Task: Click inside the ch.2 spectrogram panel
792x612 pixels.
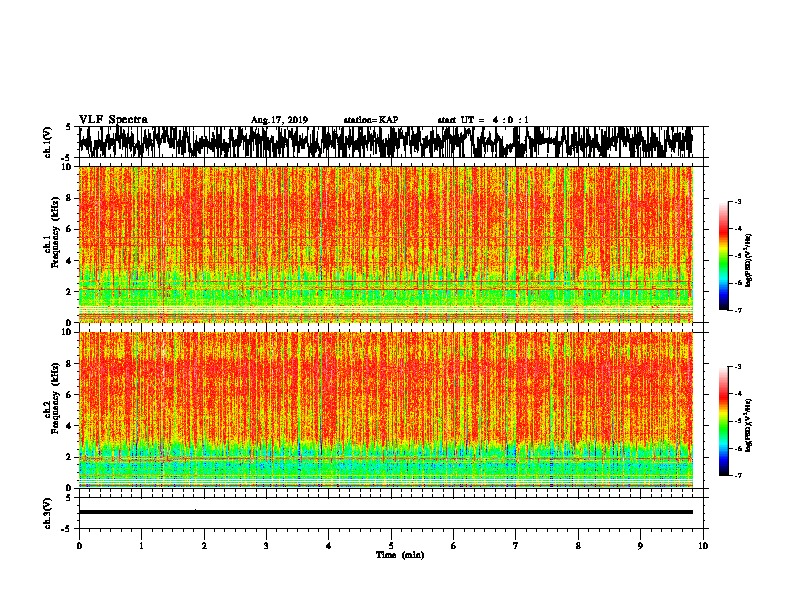Action: pyautogui.click(x=385, y=410)
